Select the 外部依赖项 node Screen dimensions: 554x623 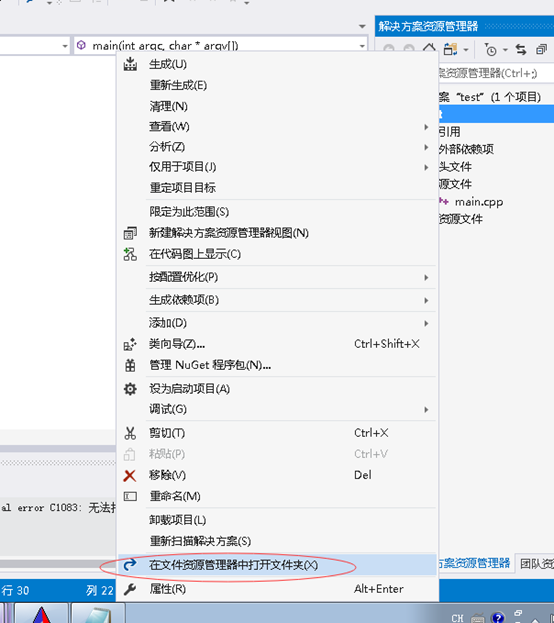pyautogui.click(x=466, y=149)
